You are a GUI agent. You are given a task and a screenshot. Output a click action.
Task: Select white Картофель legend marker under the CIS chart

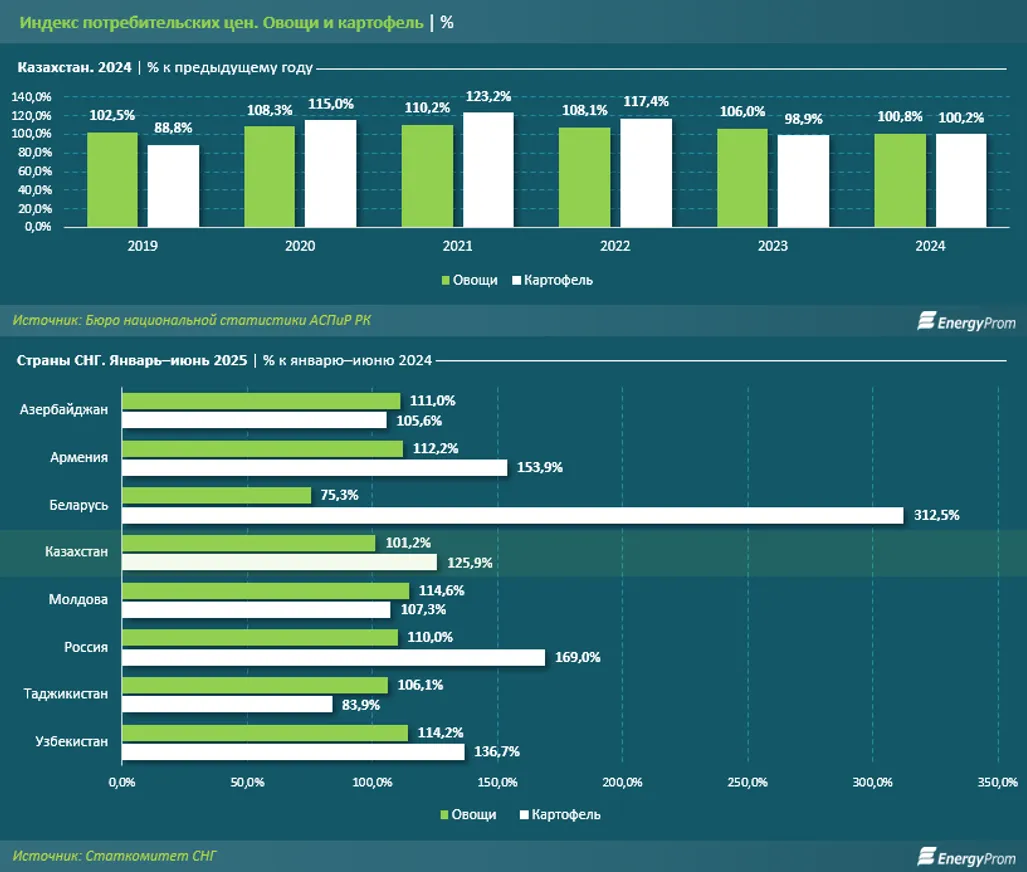click(524, 815)
